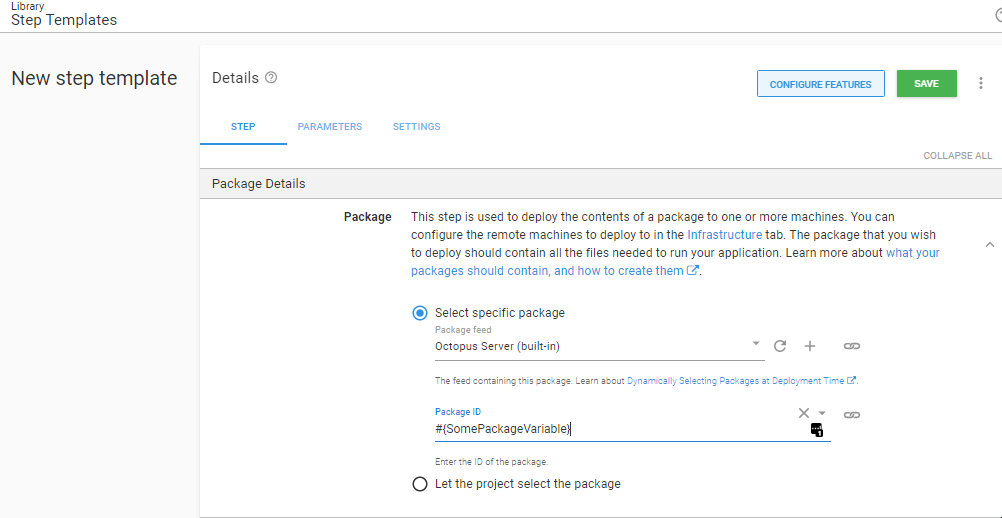Image resolution: width=1002 pixels, height=518 pixels.
Task: Click the 'New step template' heading
Action: [95, 78]
